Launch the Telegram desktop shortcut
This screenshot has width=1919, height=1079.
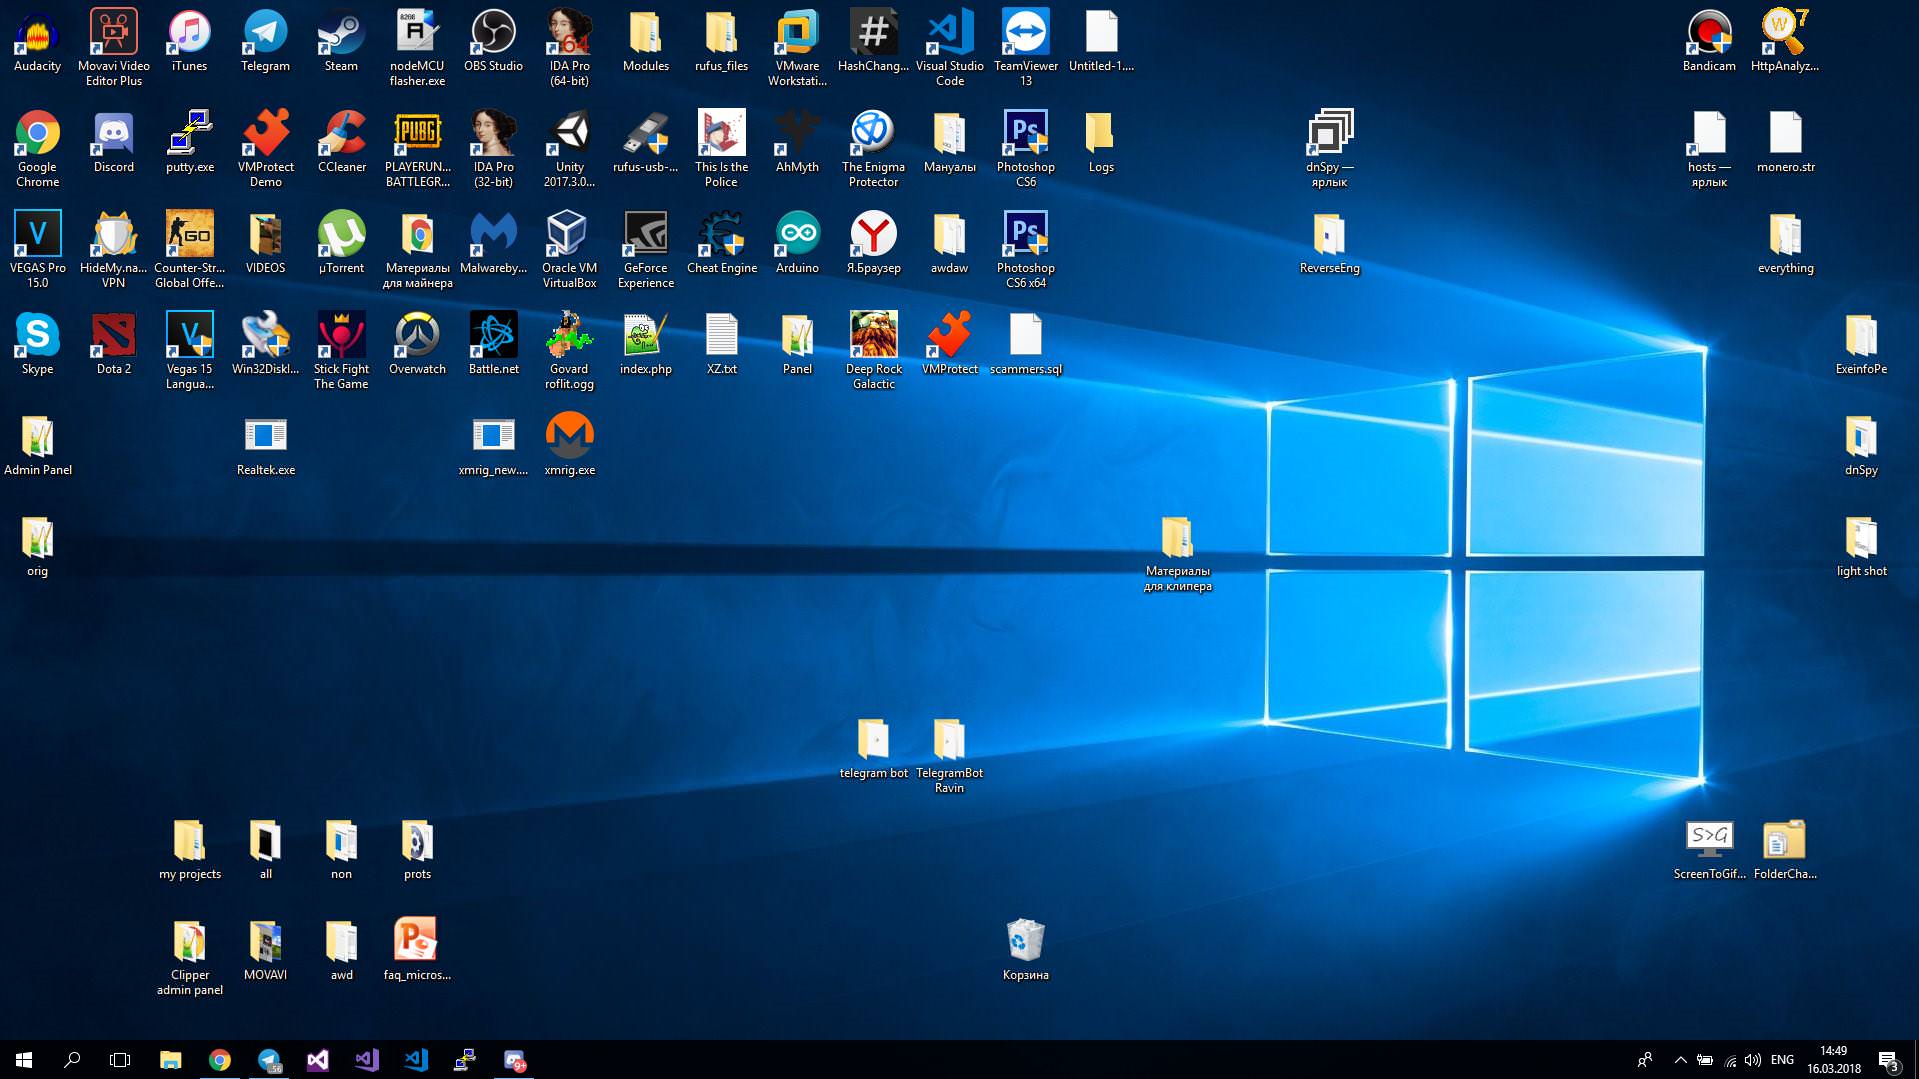point(265,42)
